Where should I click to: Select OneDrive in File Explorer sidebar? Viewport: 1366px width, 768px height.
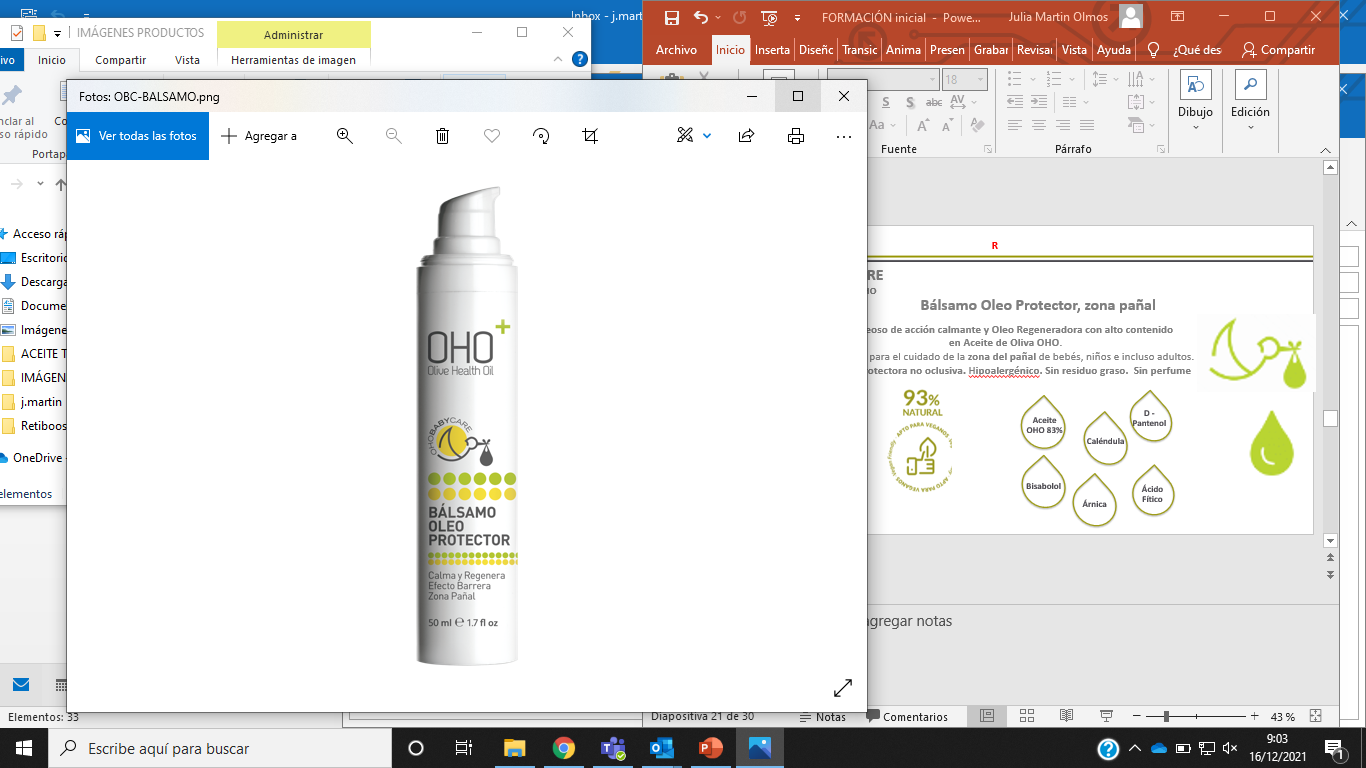point(32,458)
